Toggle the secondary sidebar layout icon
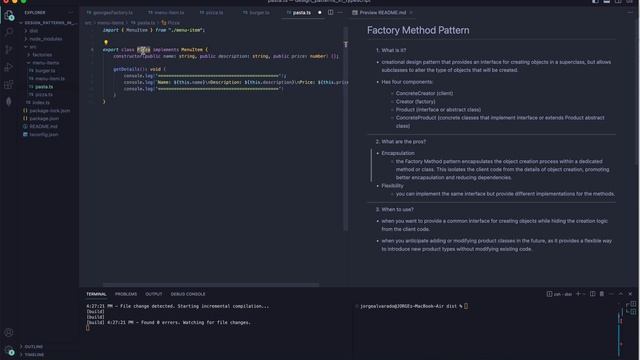The height and width of the screenshot is (360, 640). (618, 2)
